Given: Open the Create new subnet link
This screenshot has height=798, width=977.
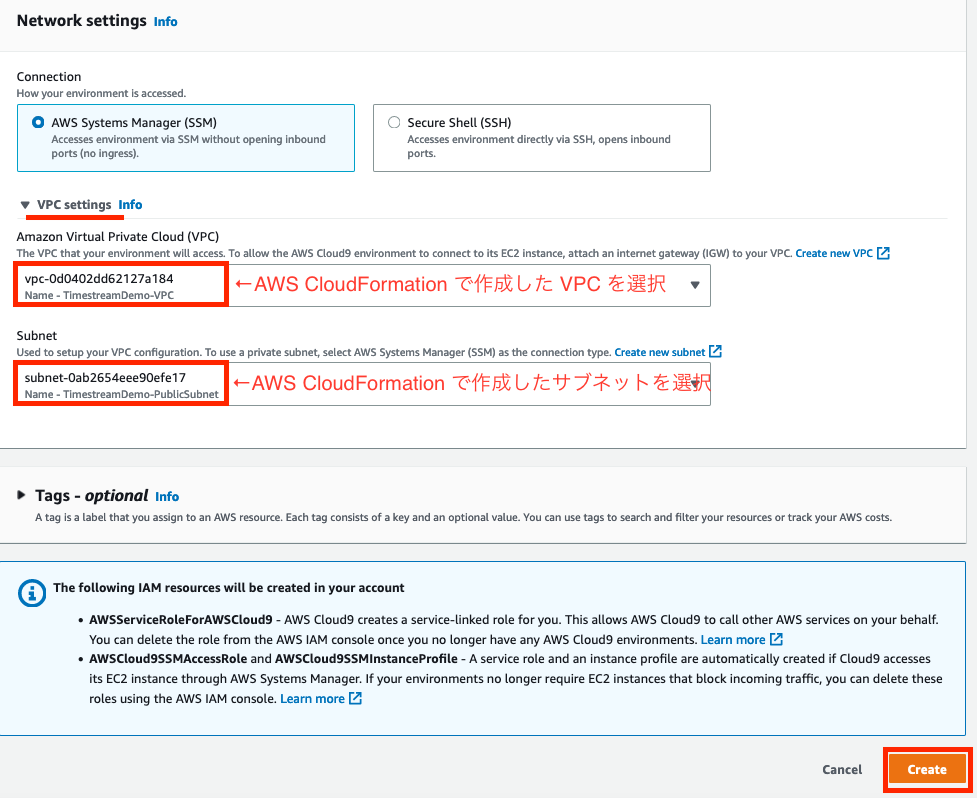Looking at the screenshot, I should pyautogui.click(x=660, y=352).
